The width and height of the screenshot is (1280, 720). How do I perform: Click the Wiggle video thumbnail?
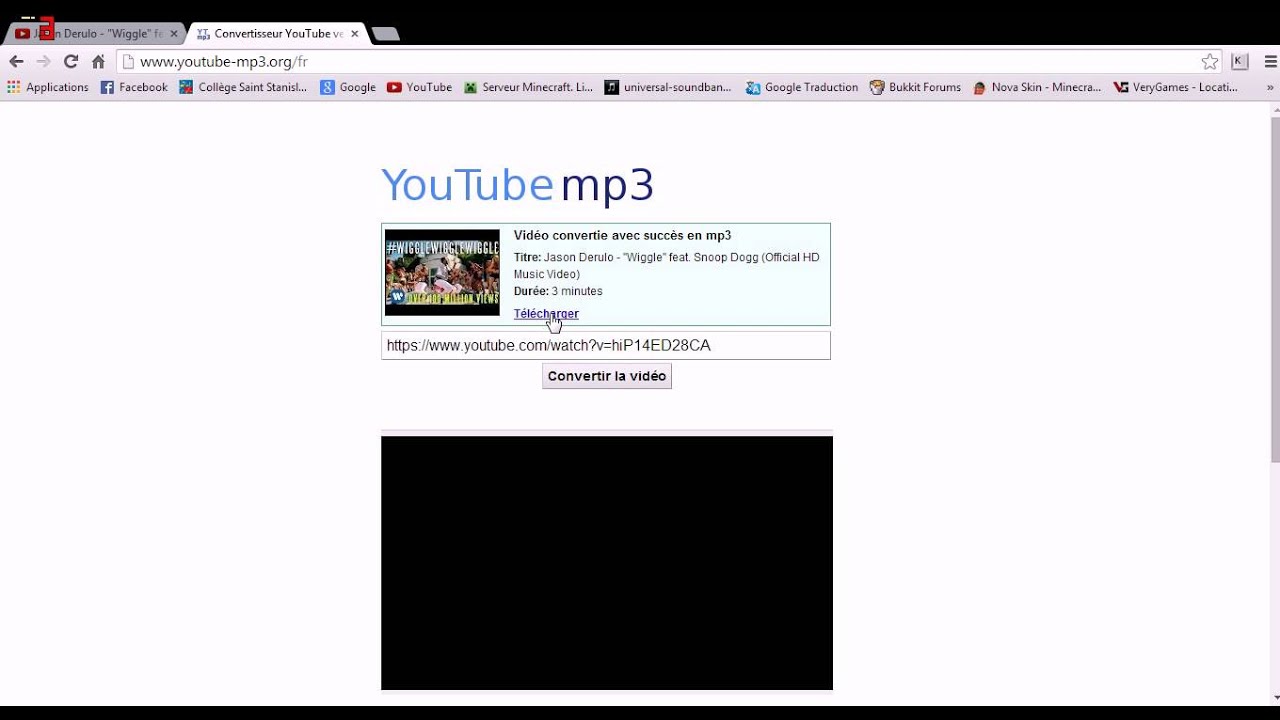(x=442, y=273)
